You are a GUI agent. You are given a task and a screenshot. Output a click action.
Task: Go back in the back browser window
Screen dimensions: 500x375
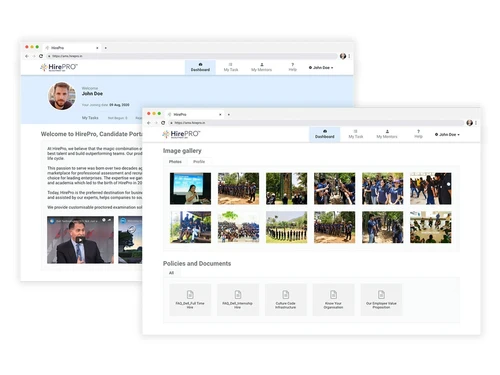[27, 56]
